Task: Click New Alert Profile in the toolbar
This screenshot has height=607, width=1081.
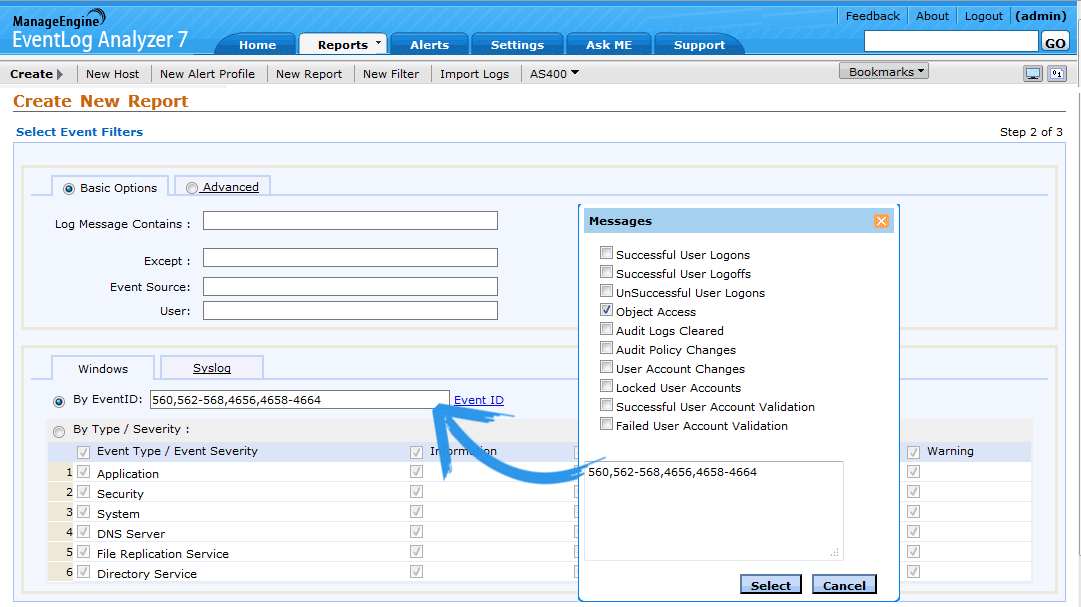Action: pos(208,74)
